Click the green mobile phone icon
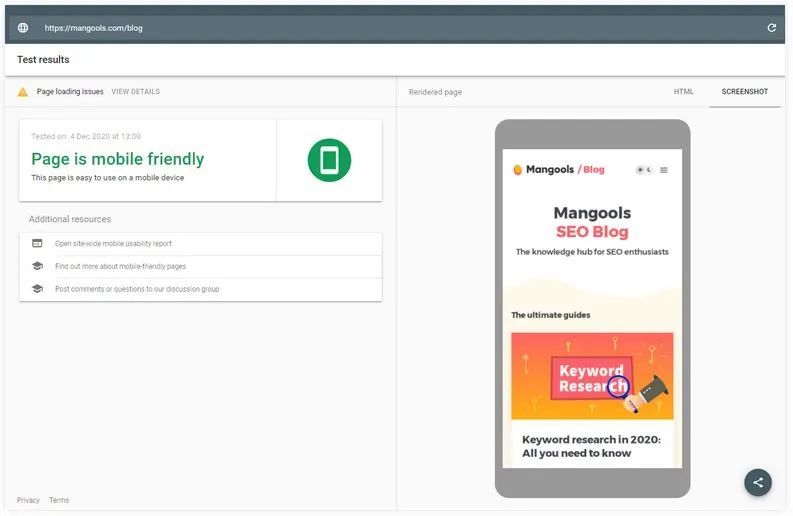The height and width of the screenshot is (516, 793). (329, 160)
